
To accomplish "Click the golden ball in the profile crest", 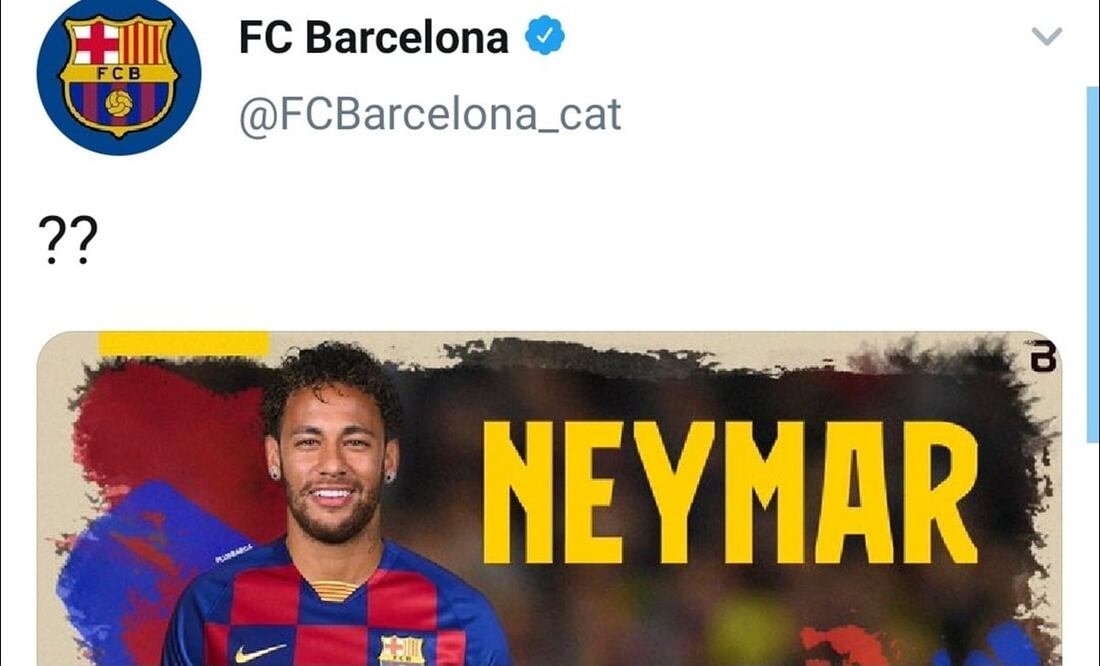I will click(x=119, y=104).
